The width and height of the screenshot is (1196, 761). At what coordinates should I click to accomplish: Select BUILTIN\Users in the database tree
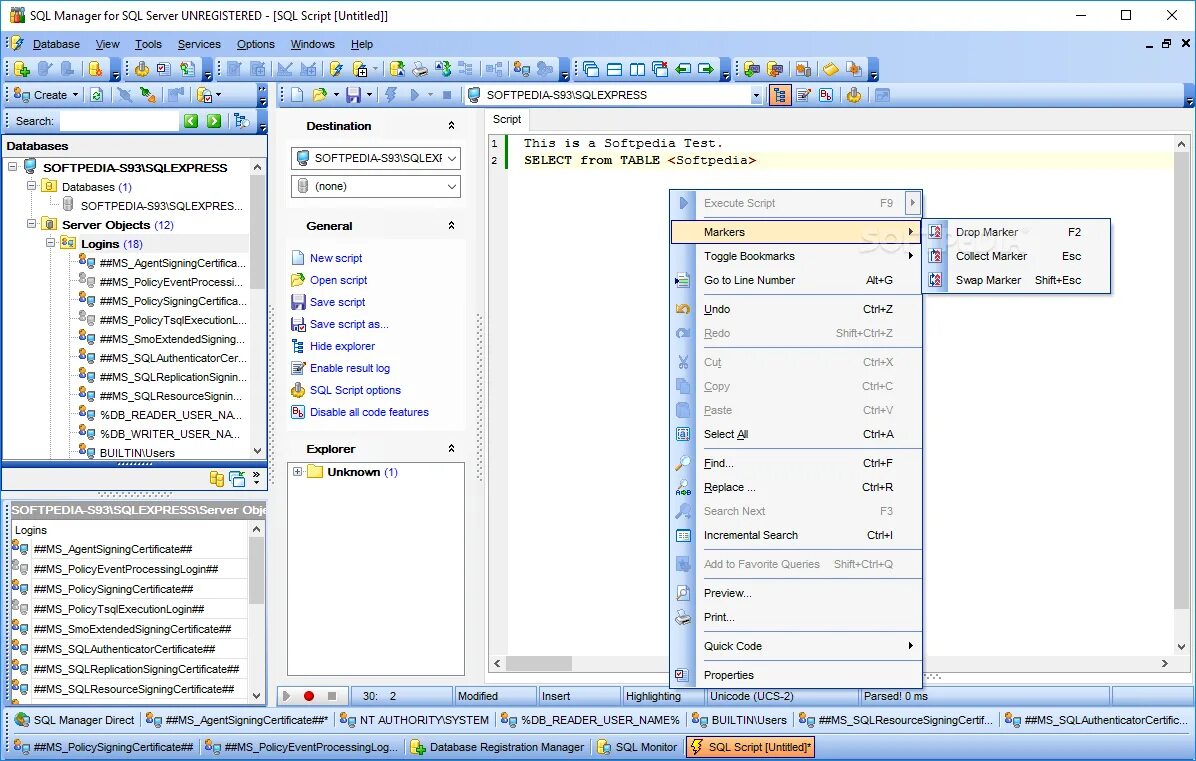(137, 453)
